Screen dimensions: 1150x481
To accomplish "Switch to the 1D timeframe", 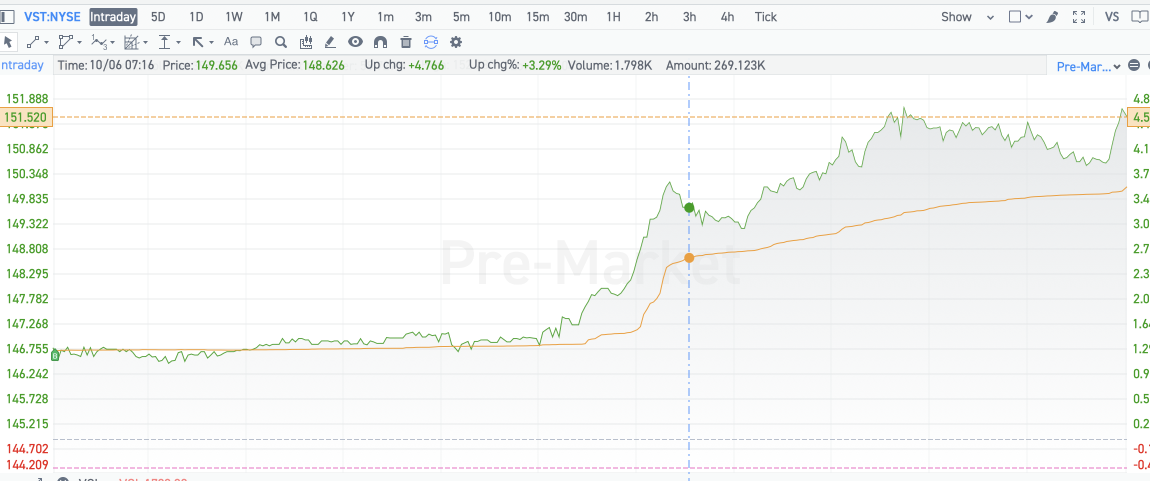I will tap(196, 16).
